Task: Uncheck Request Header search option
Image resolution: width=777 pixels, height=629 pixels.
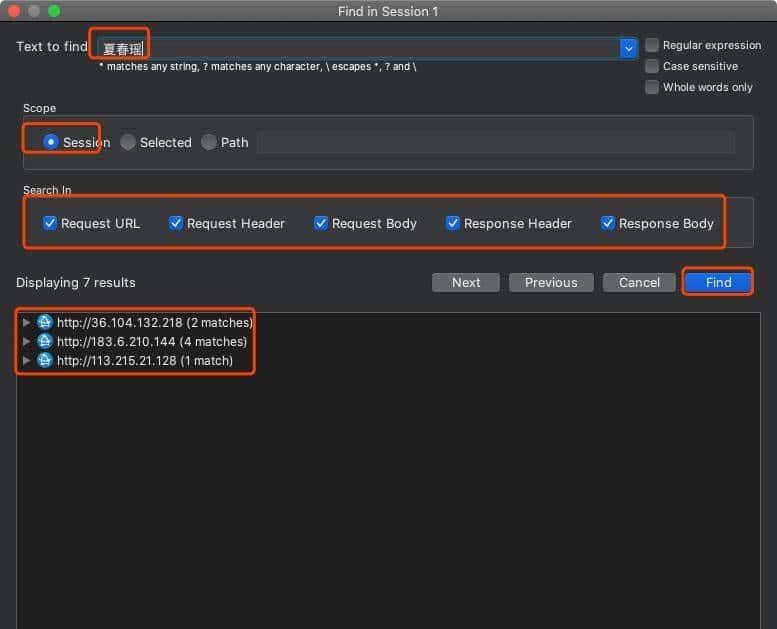Action: (x=176, y=223)
